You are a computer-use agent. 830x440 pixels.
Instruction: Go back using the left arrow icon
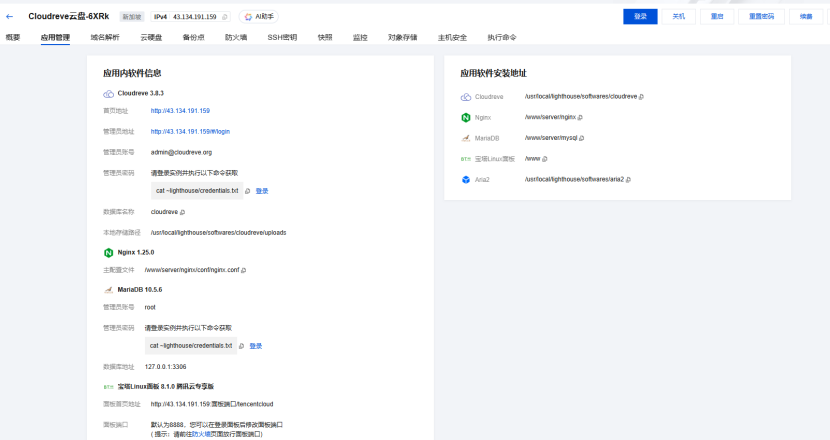[9, 16]
